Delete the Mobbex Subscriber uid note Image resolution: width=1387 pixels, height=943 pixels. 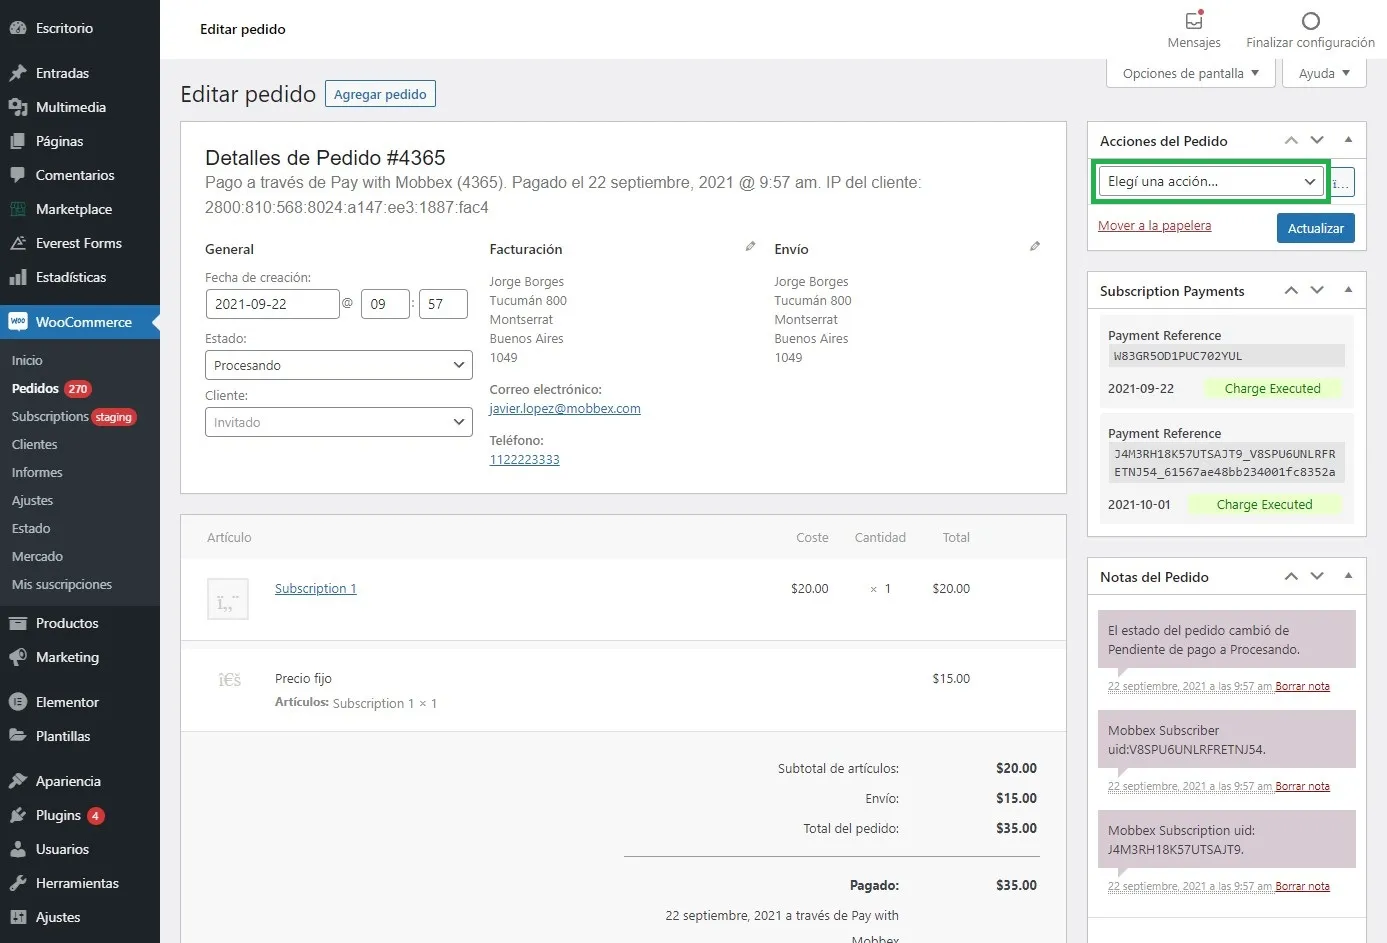1302,786
